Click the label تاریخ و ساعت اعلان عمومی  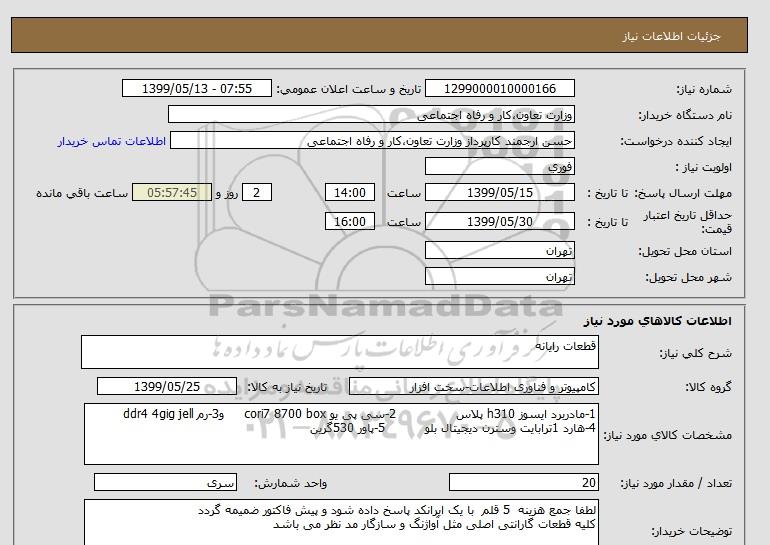[x=349, y=89]
